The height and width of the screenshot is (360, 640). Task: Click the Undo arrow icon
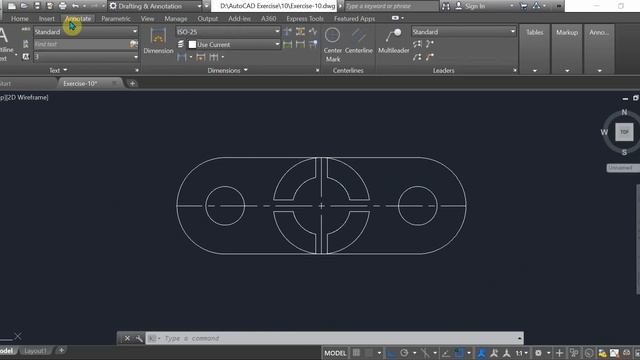click(x=75, y=6)
